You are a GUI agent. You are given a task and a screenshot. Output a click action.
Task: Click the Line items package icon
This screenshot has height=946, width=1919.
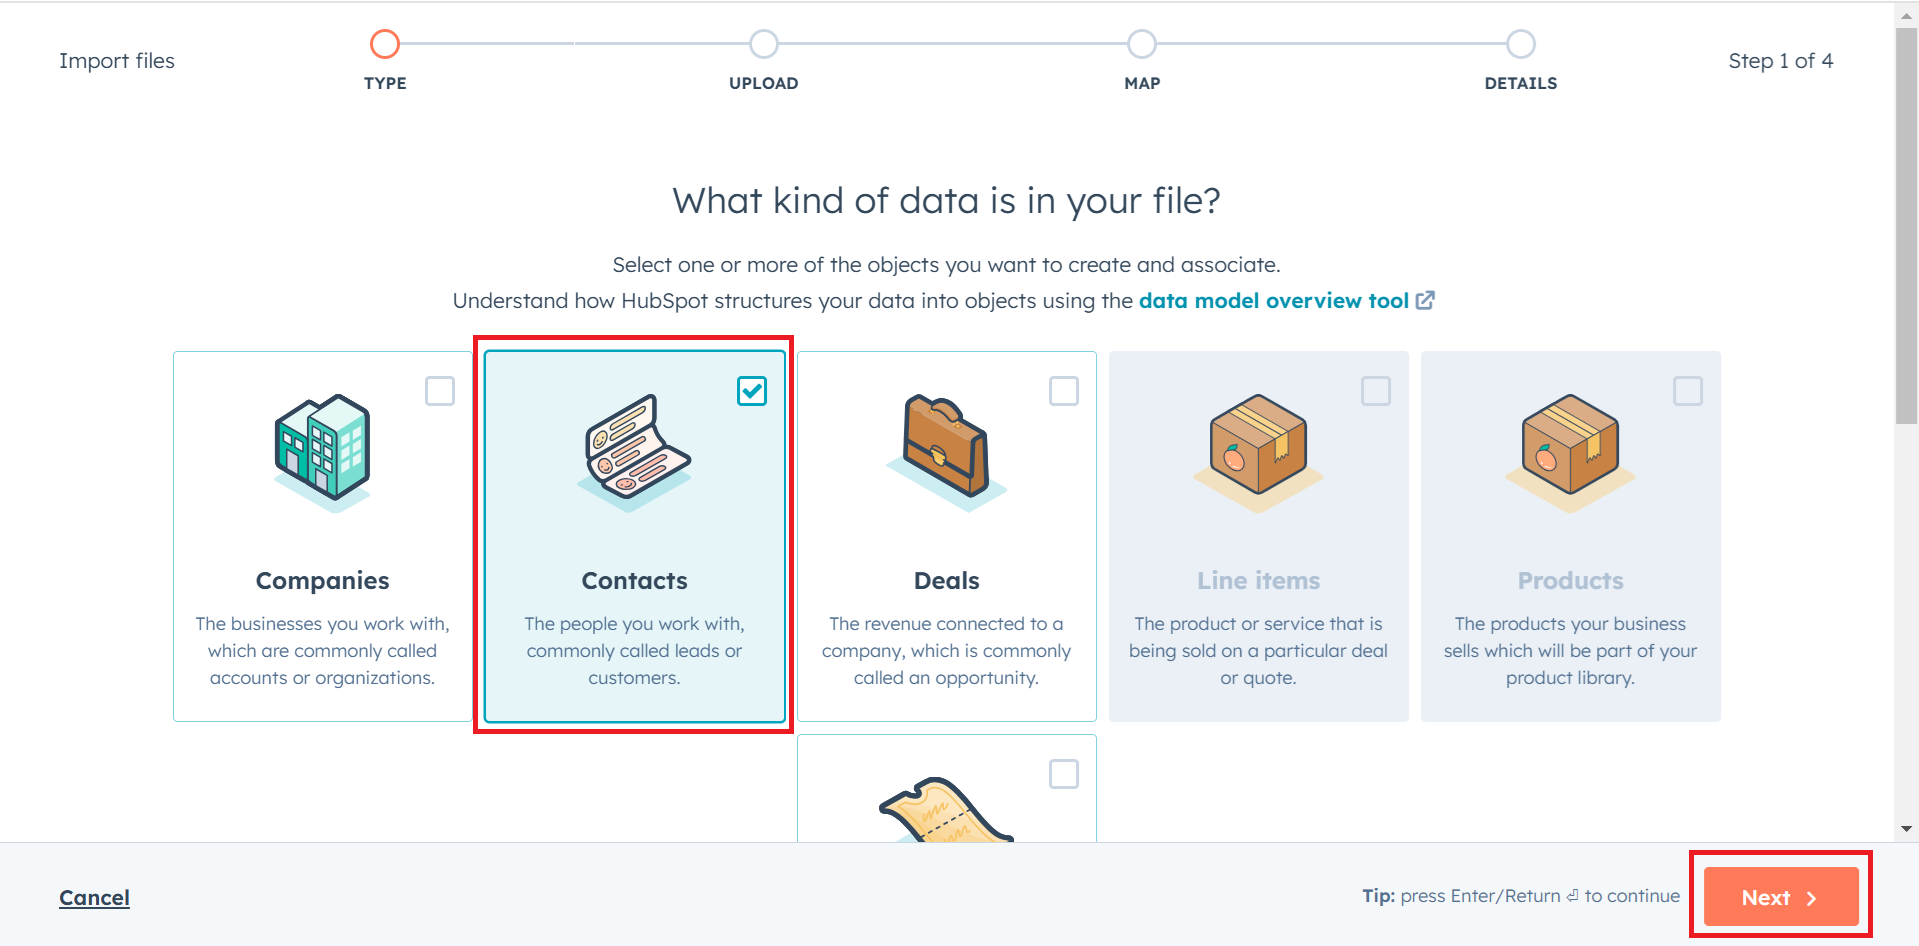coord(1257,452)
